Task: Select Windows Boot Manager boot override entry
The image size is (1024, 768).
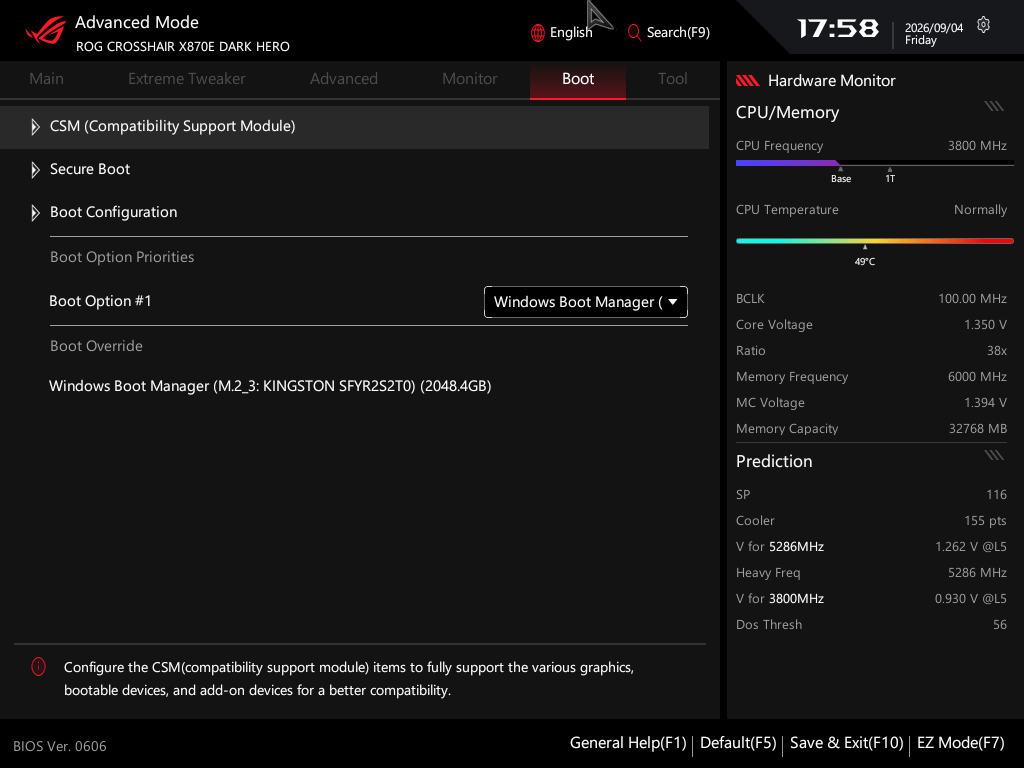Action: (270, 386)
